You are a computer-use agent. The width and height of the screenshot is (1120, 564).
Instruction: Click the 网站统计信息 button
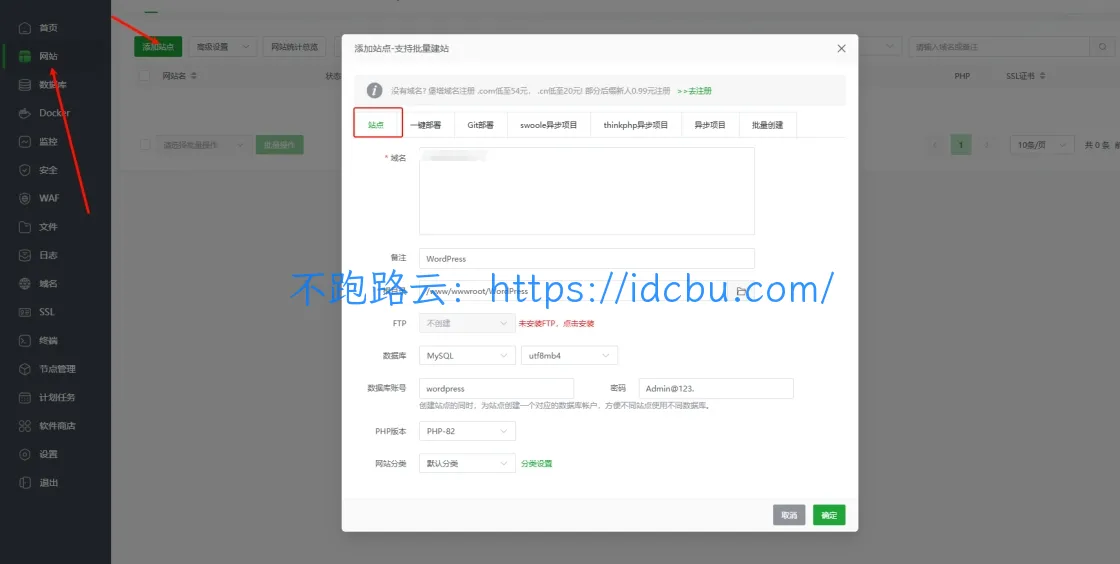tap(294, 46)
